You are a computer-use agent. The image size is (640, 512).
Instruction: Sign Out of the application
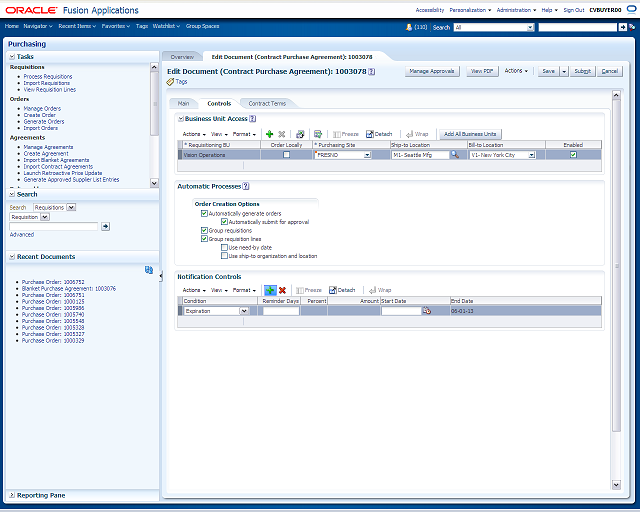[574, 10]
